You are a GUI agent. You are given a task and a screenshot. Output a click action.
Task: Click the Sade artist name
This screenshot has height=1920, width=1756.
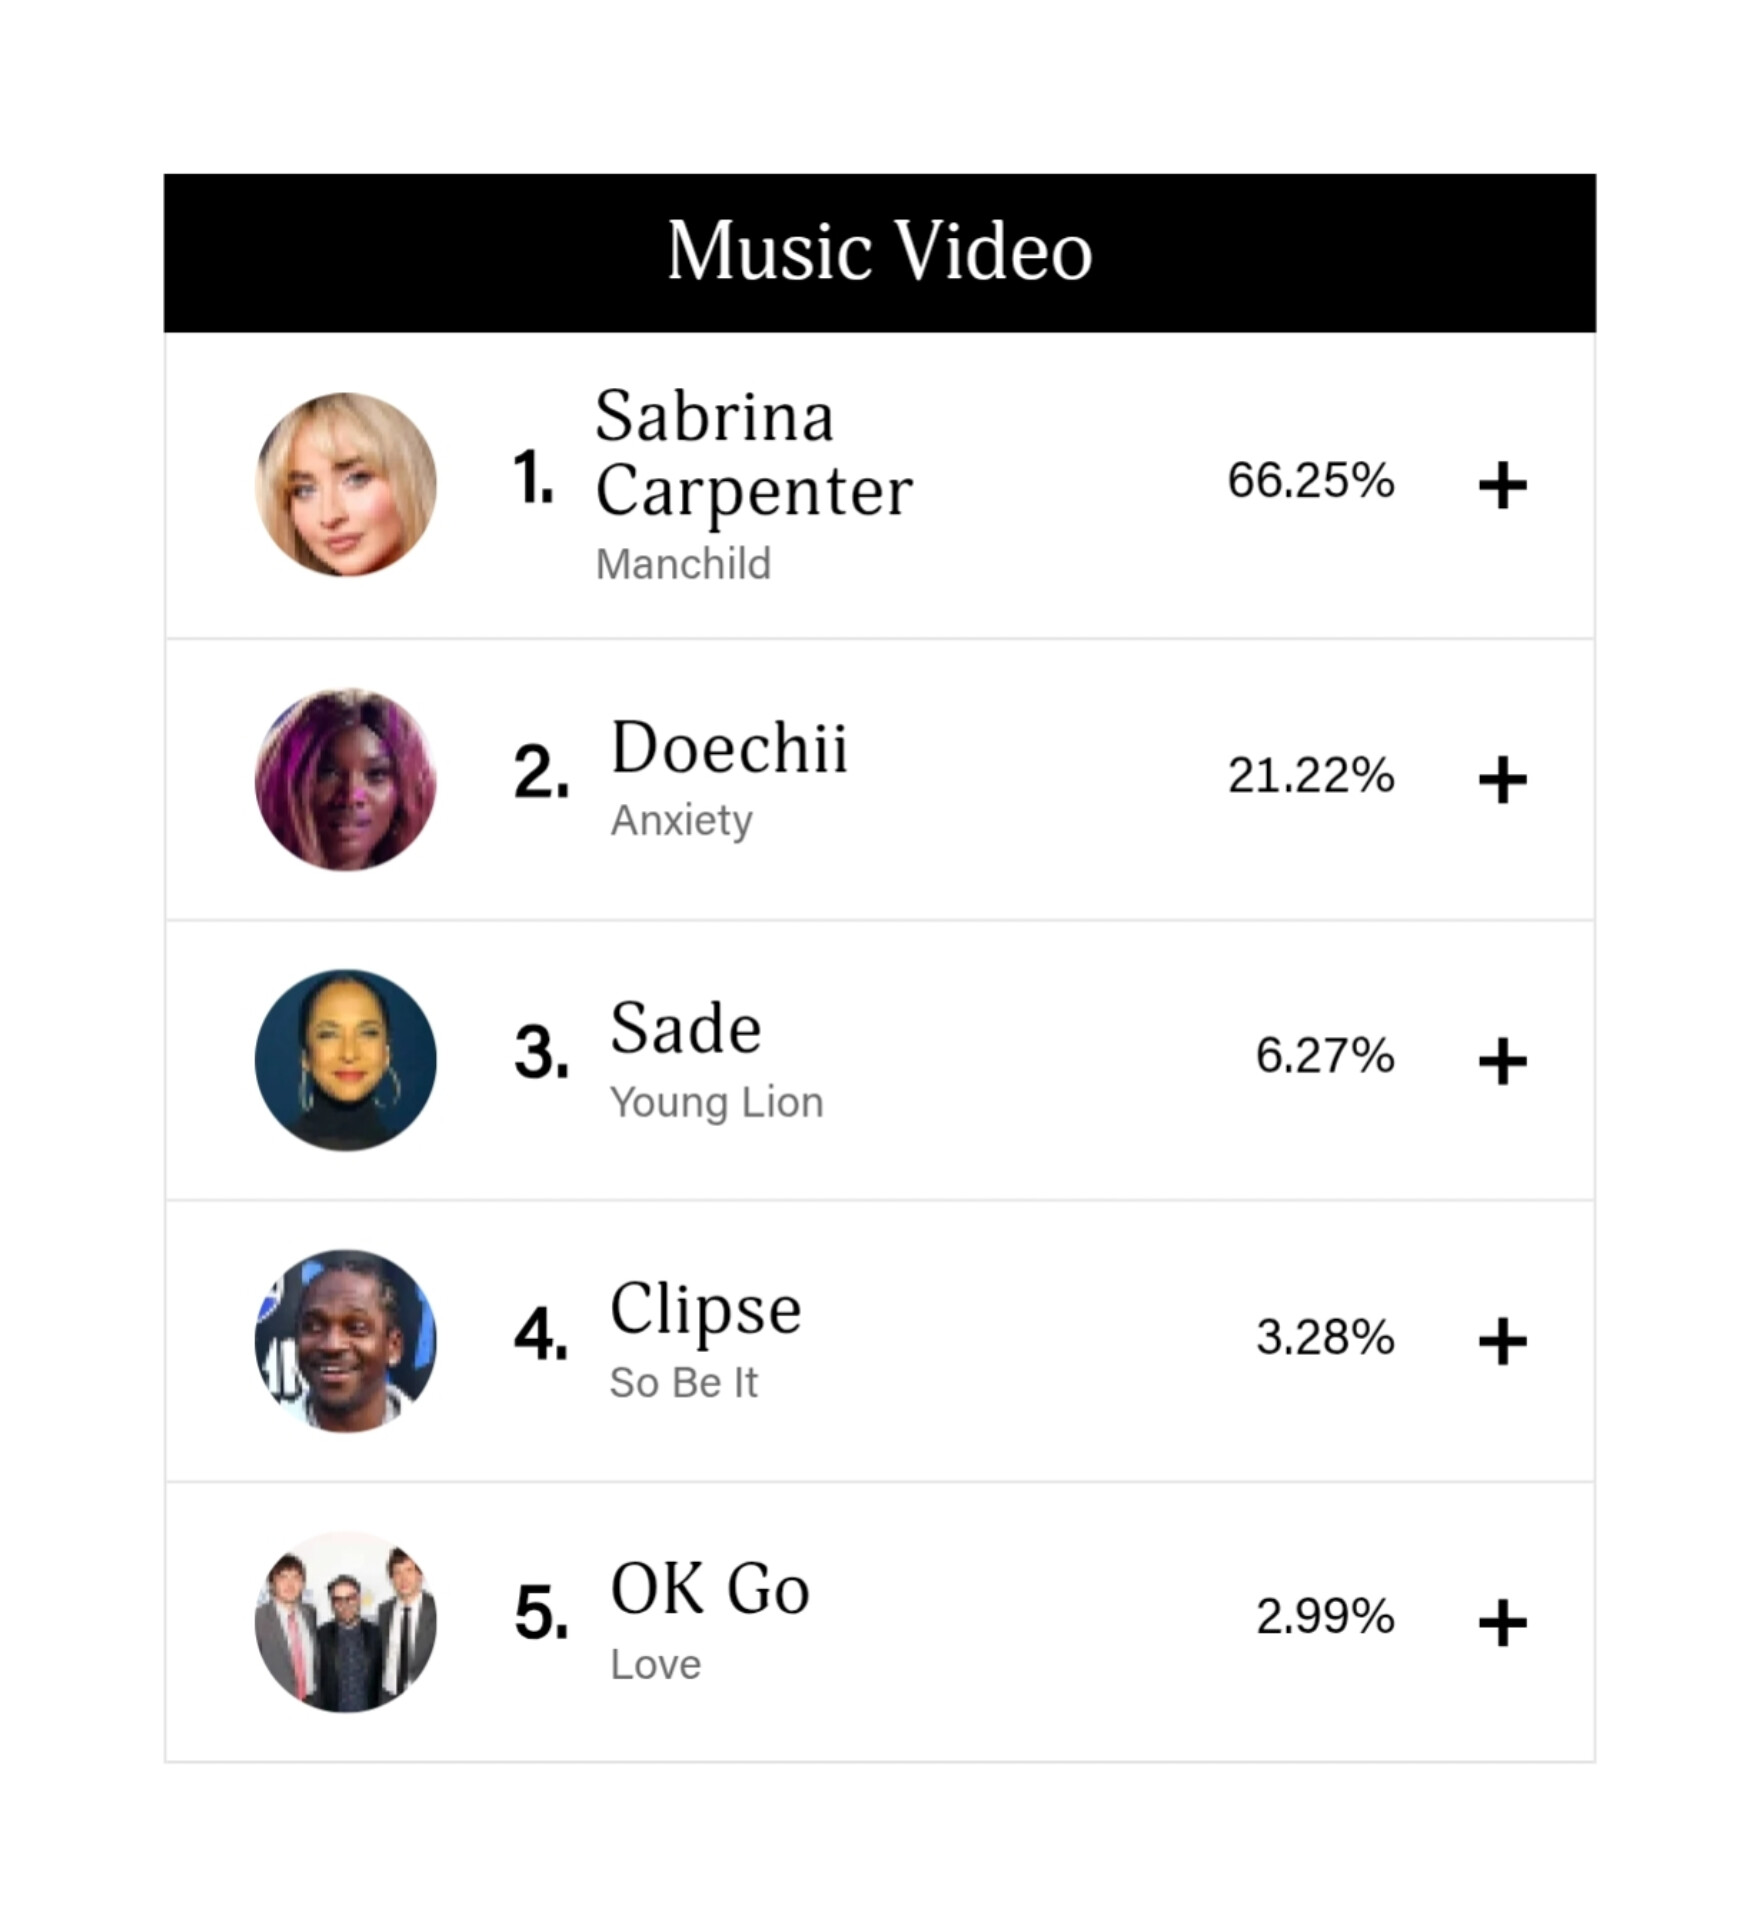tap(686, 1028)
